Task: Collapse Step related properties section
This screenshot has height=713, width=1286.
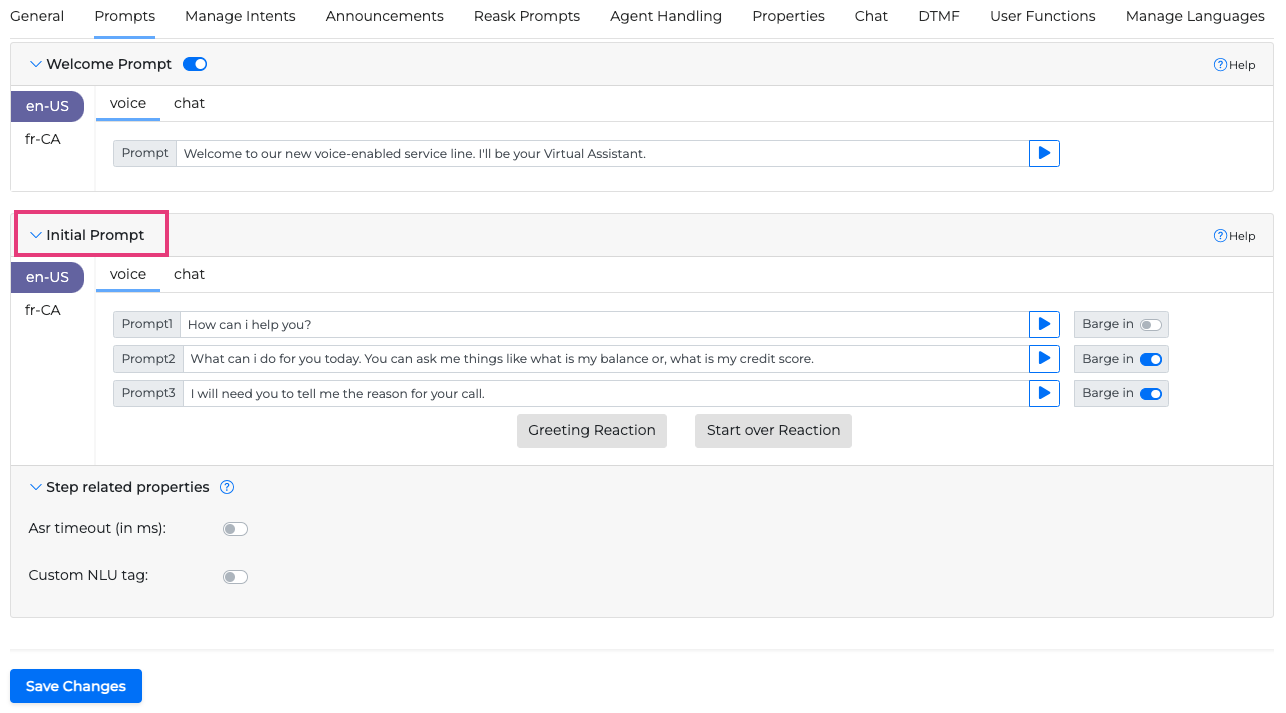Action: pyautogui.click(x=36, y=487)
